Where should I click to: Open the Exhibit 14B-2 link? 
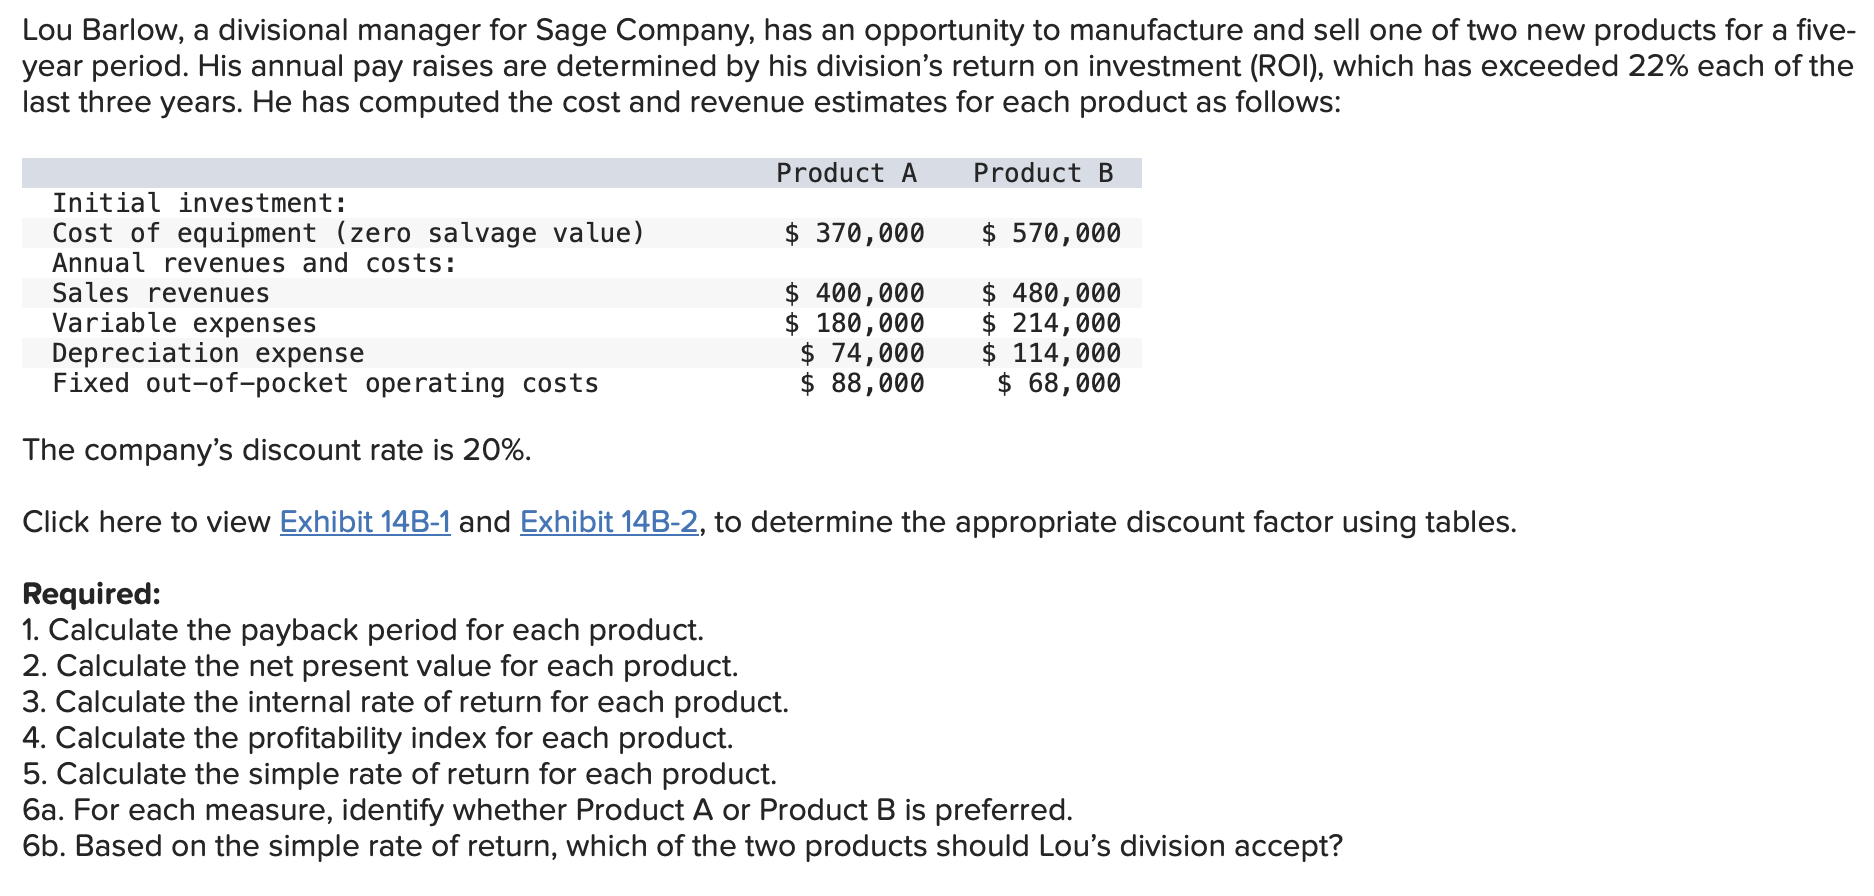pos(609,522)
